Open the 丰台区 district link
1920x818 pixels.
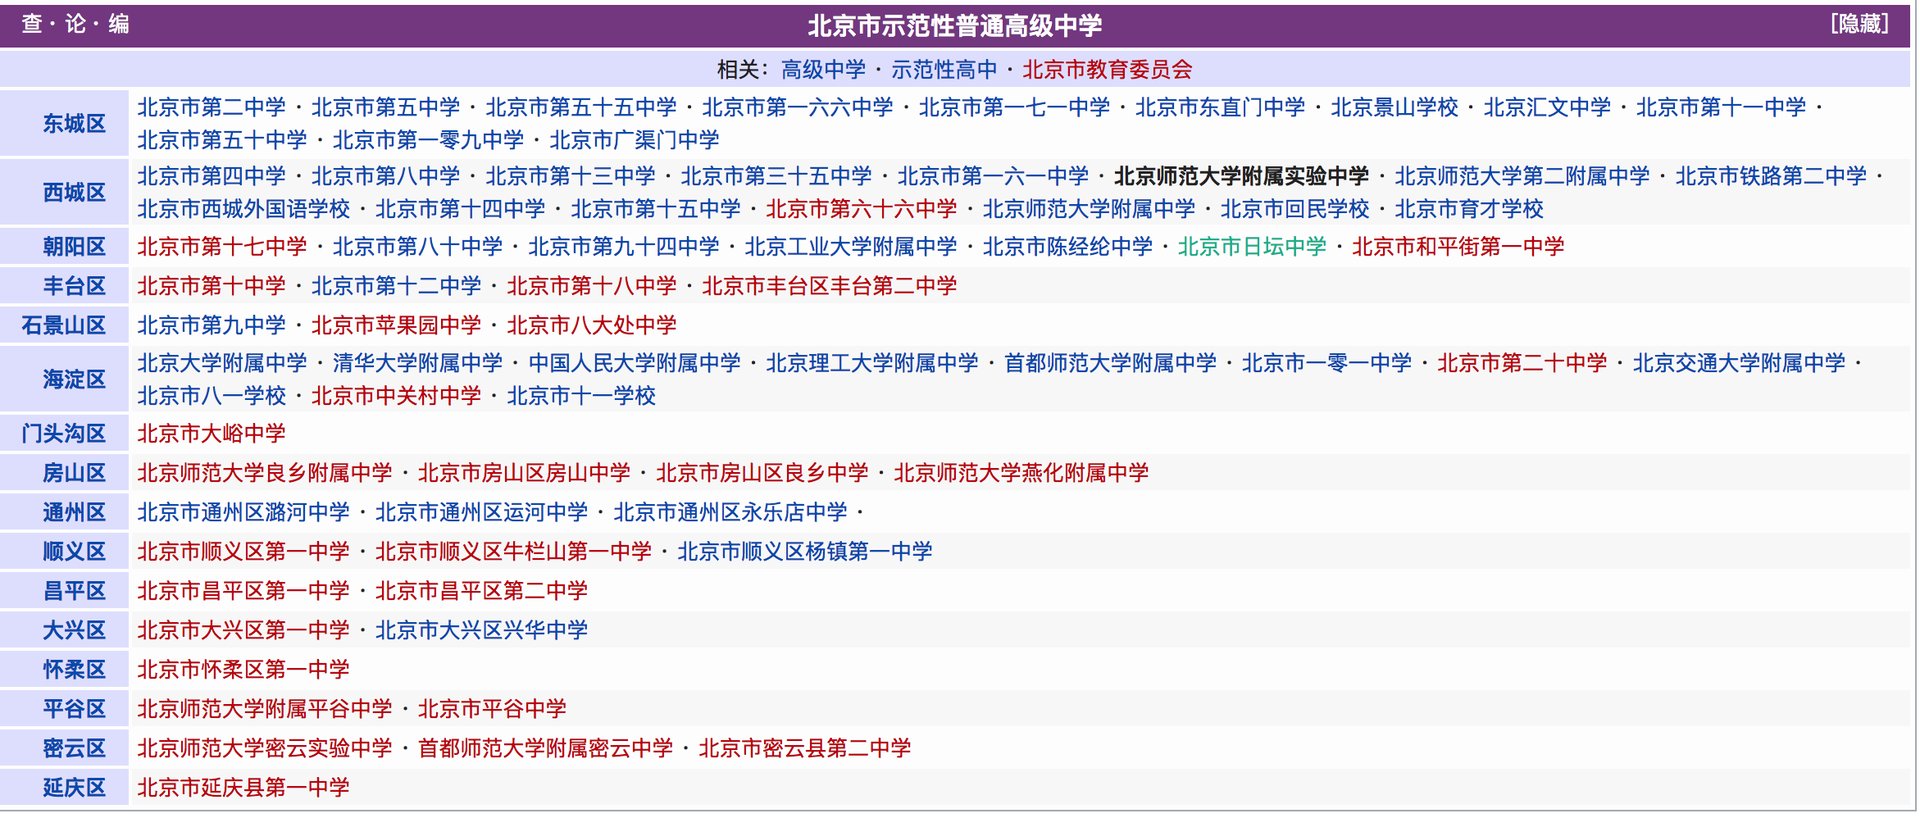pos(74,286)
